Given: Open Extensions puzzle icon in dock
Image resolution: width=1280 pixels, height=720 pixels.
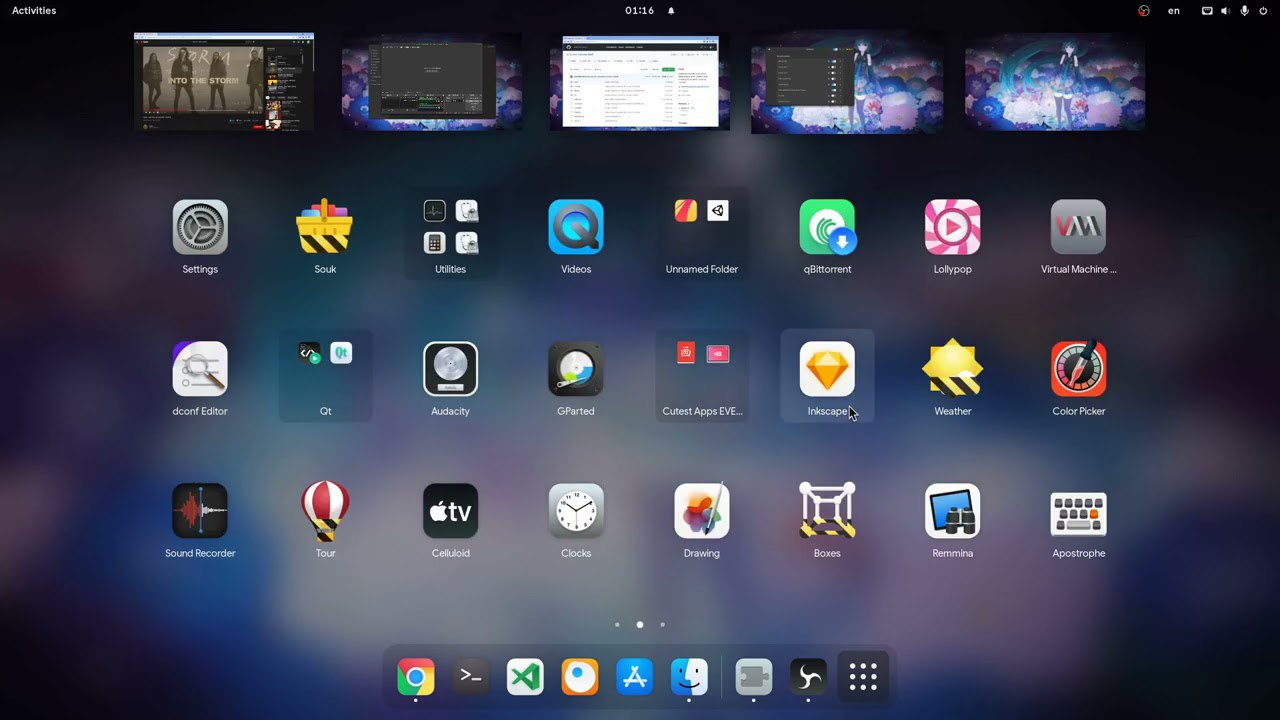Looking at the screenshot, I should [x=754, y=677].
